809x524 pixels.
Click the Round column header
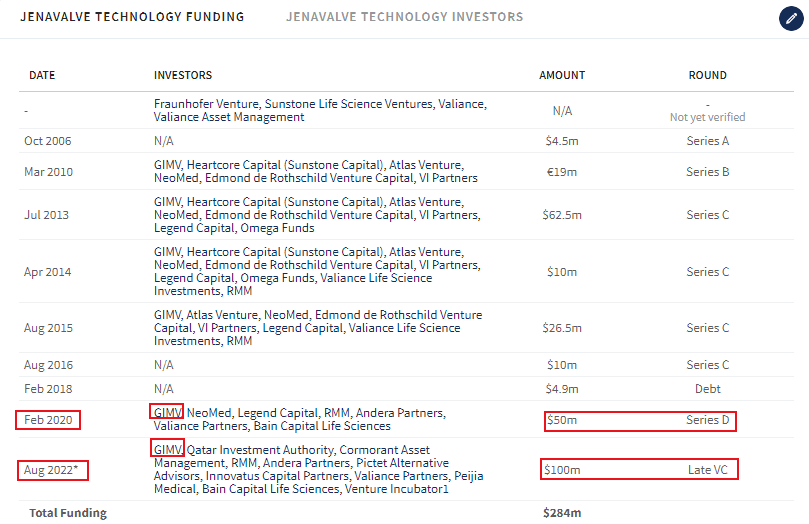707,75
